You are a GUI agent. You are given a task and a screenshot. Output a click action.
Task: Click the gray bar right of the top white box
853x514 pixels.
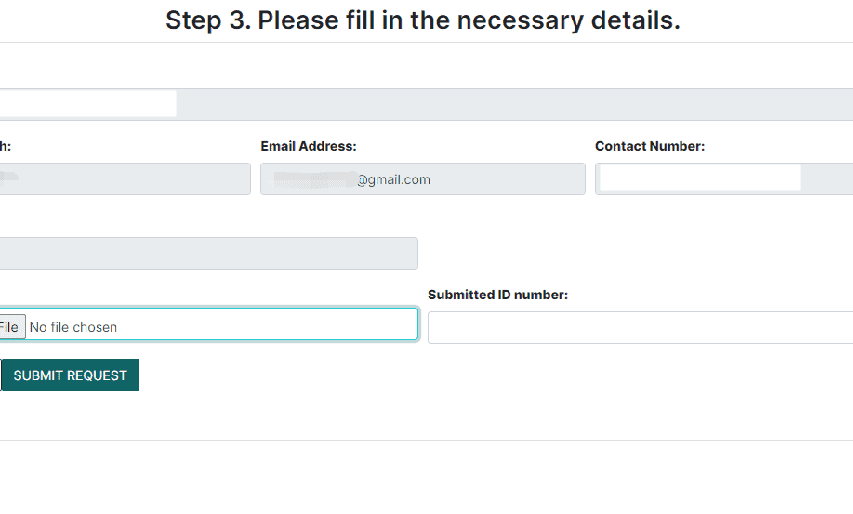(x=515, y=104)
